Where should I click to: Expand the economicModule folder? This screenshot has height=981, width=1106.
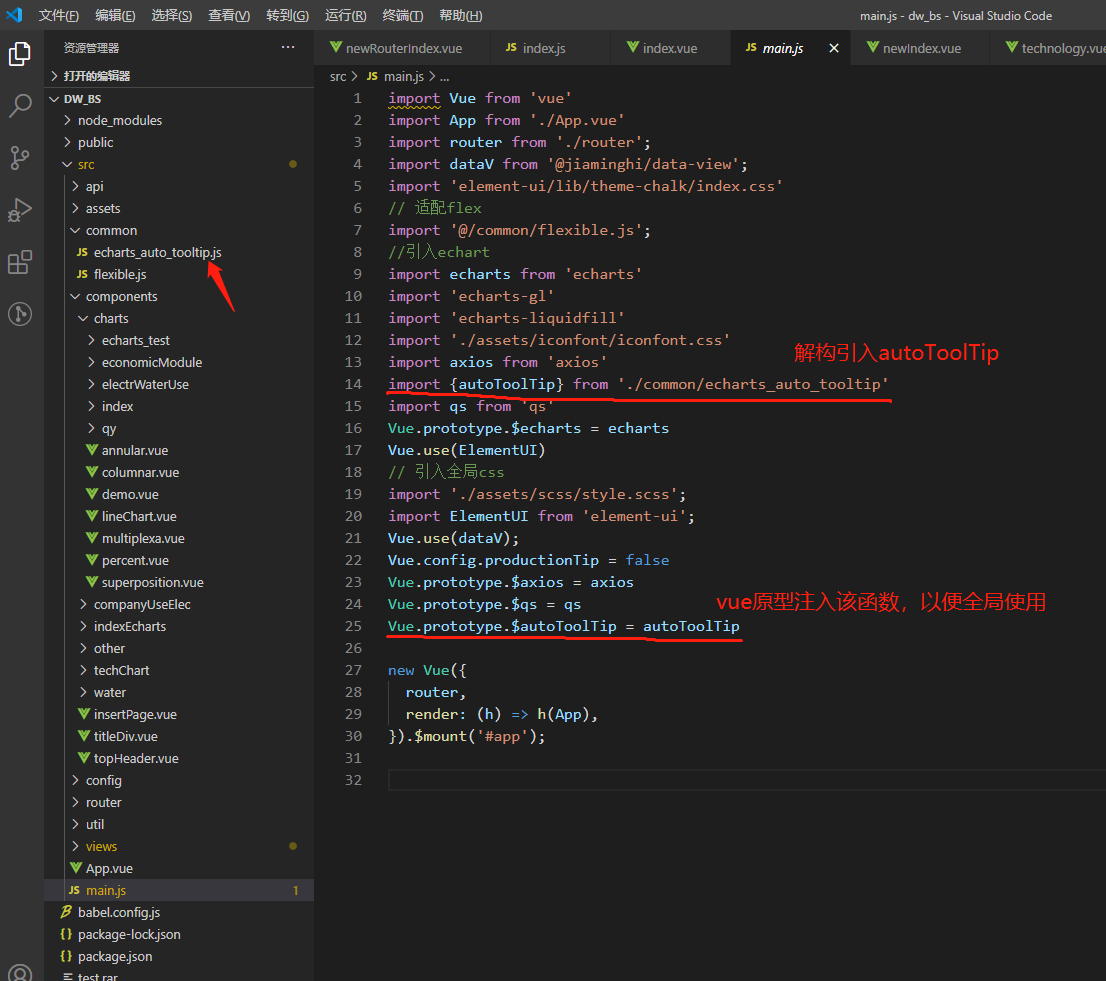(179, 362)
